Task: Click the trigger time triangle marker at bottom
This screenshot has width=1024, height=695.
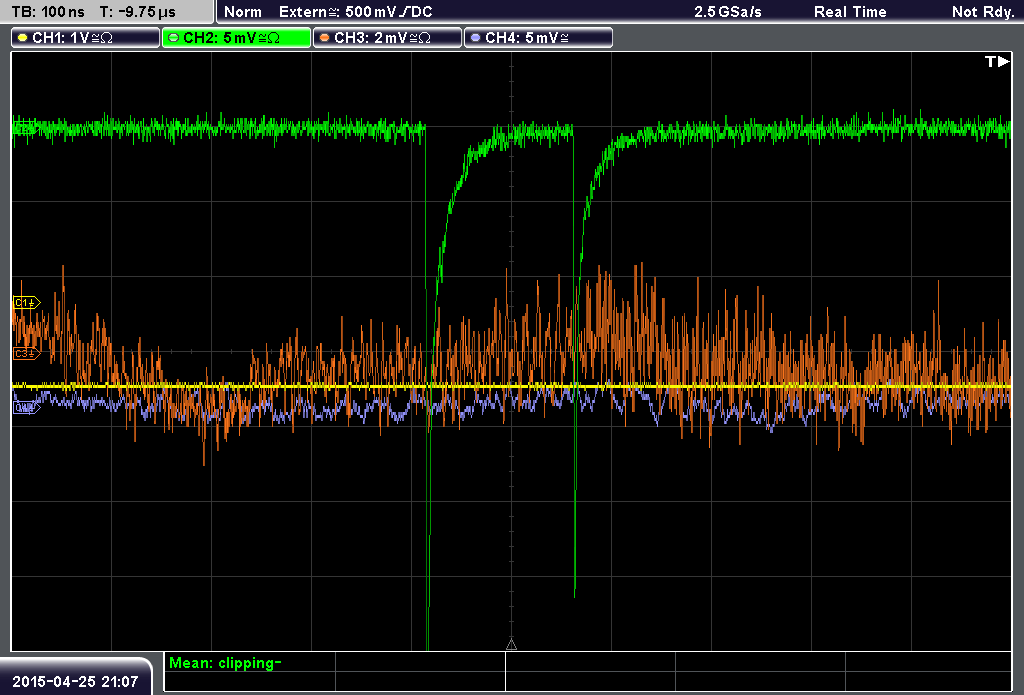Action: (511, 645)
